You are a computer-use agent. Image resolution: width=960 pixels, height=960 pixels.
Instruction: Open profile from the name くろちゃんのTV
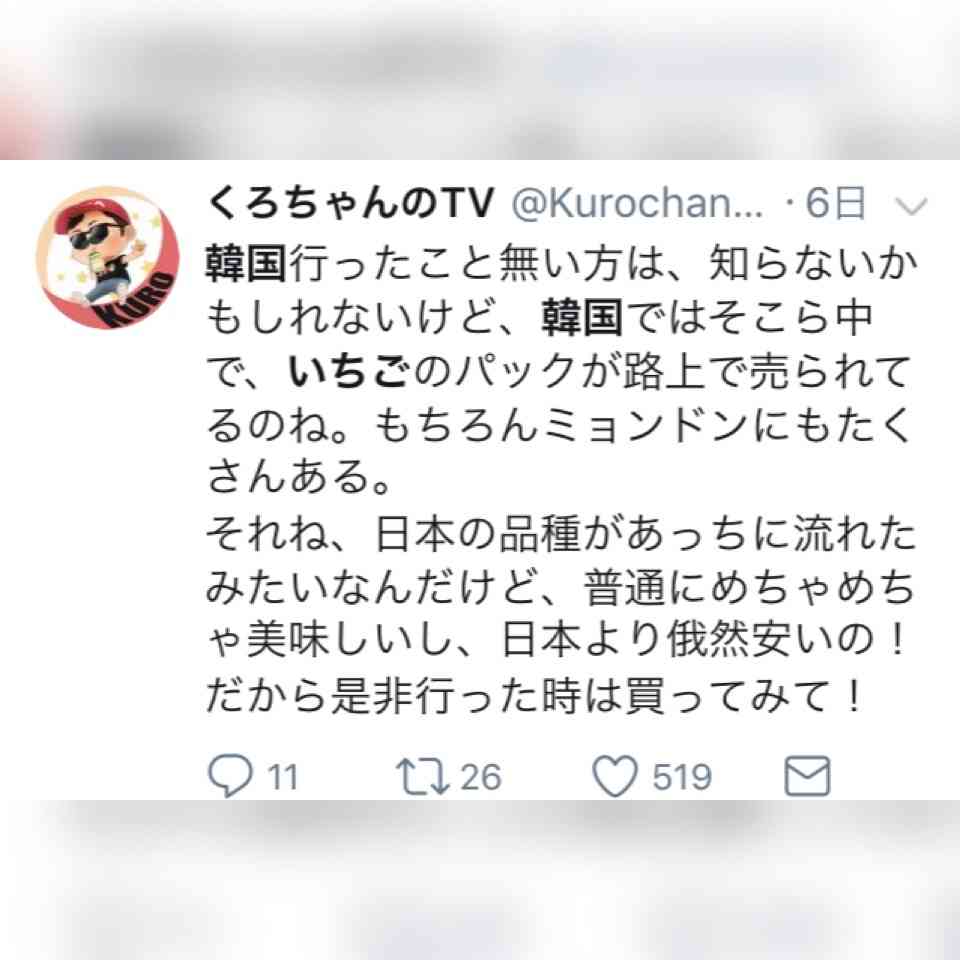(x=350, y=203)
